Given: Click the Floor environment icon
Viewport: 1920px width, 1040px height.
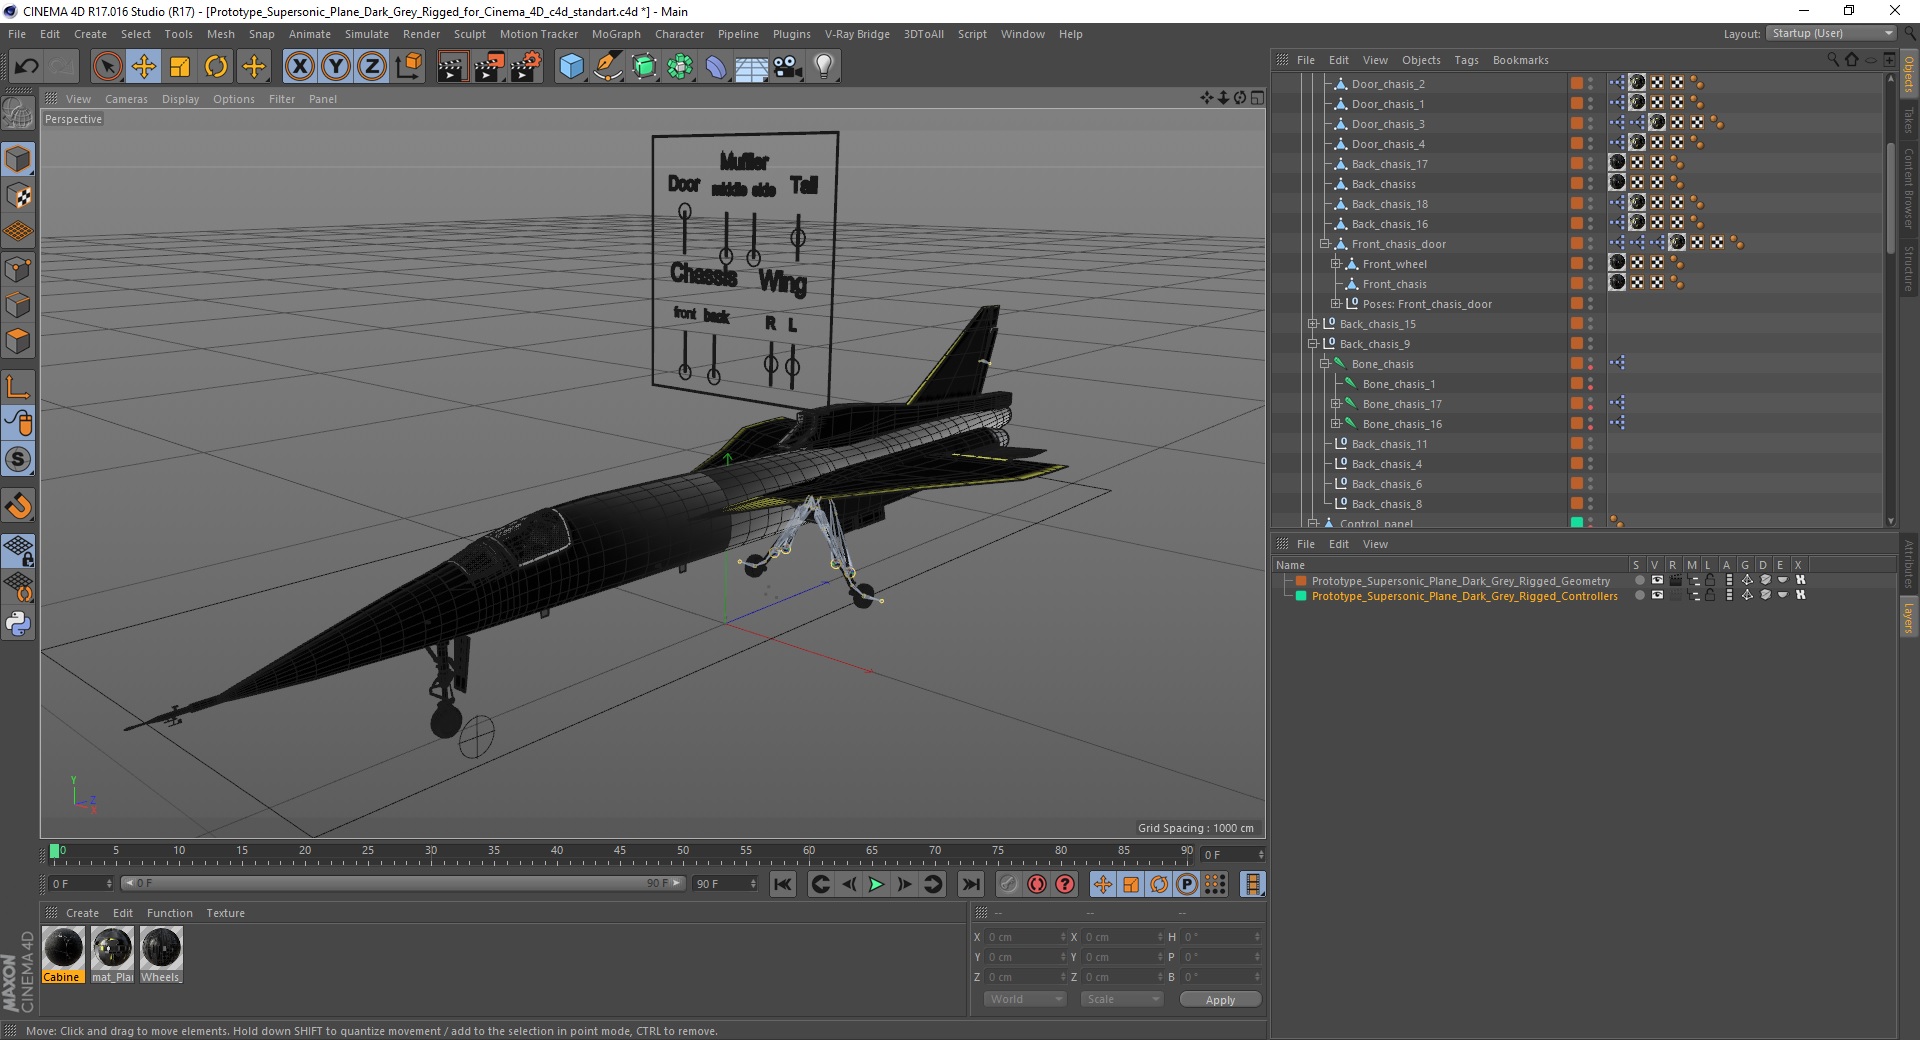Looking at the screenshot, I should pos(752,67).
